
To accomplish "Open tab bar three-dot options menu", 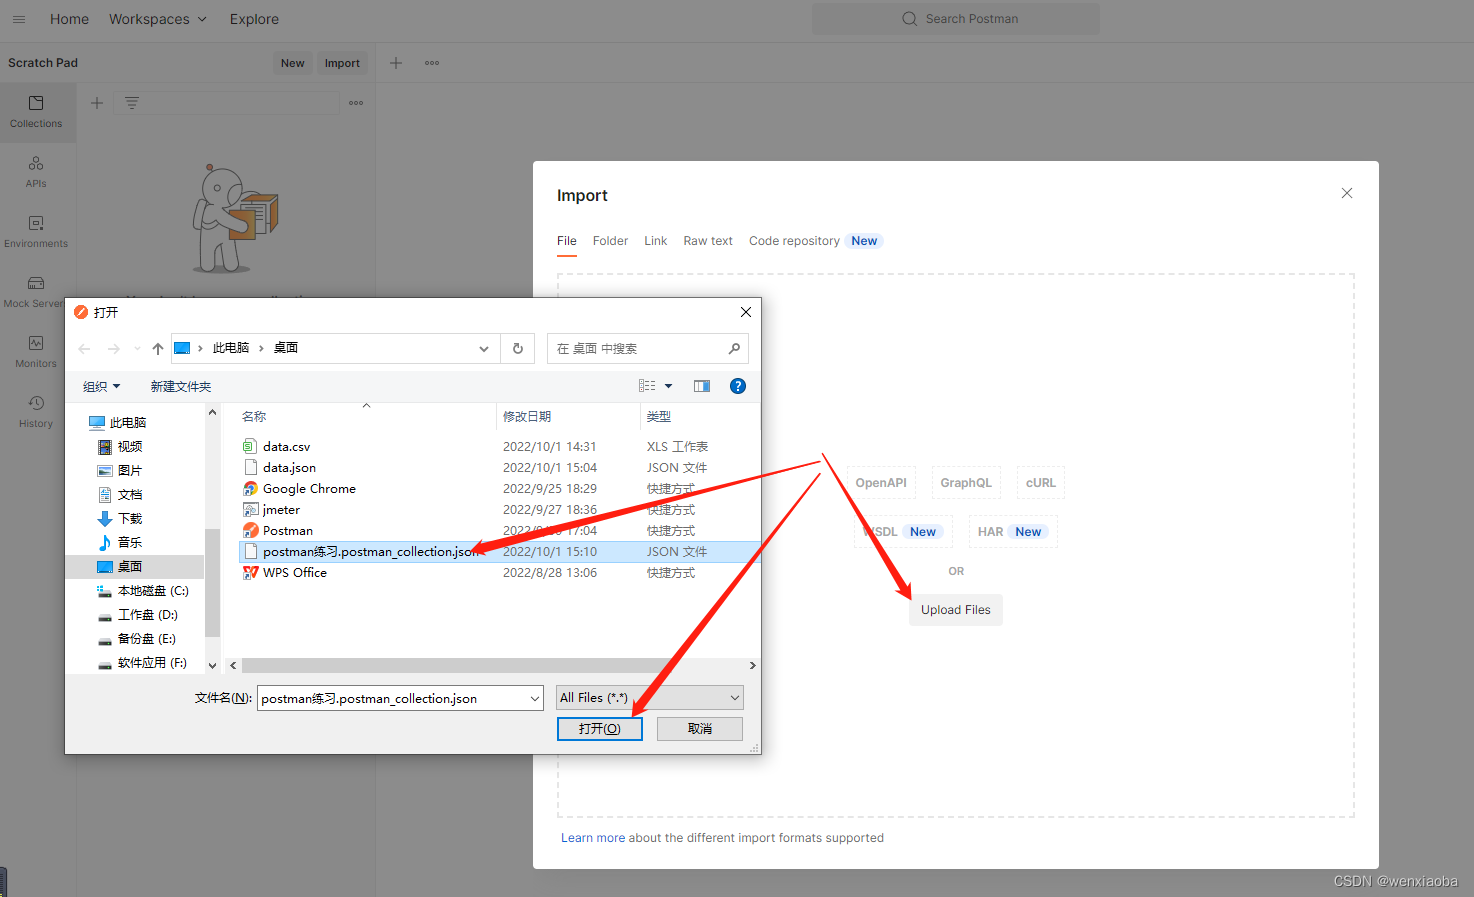I will pyautogui.click(x=432, y=63).
